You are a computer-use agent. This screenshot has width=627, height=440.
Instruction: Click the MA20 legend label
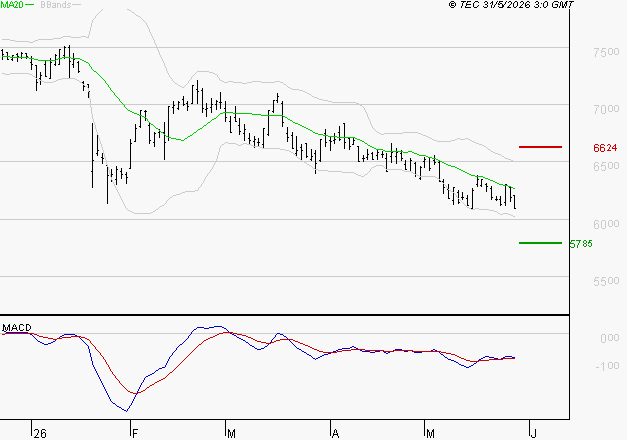coord(12,5)
